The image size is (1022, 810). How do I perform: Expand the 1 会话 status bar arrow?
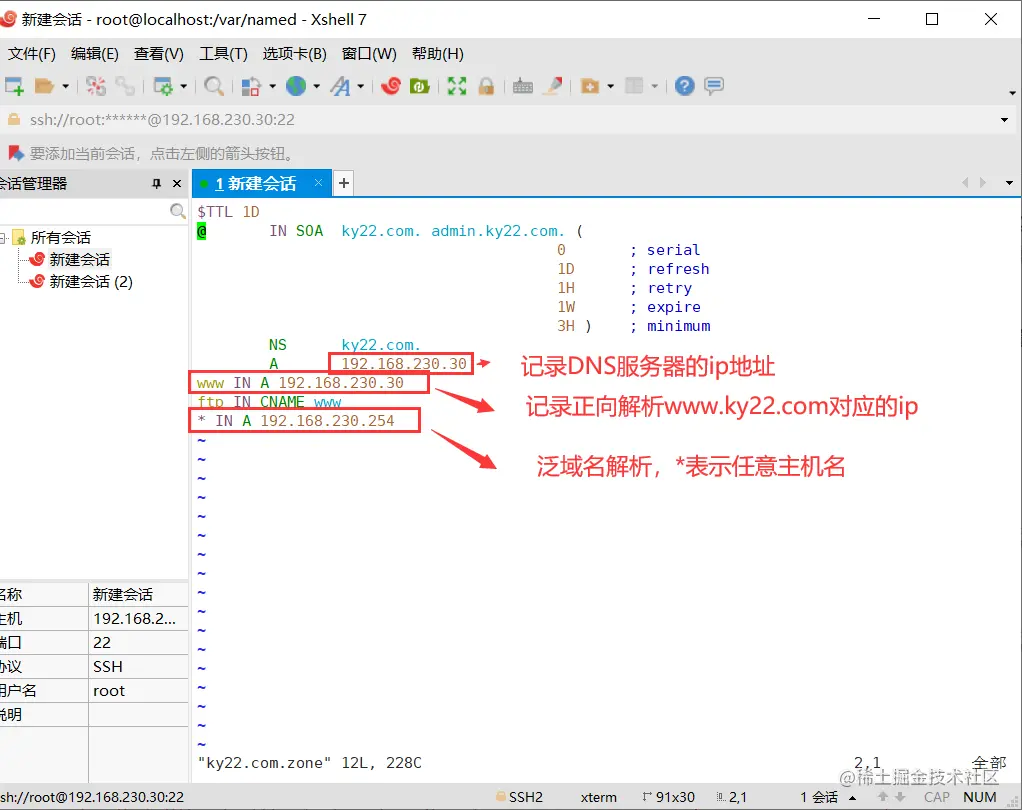tap(853, 798)
